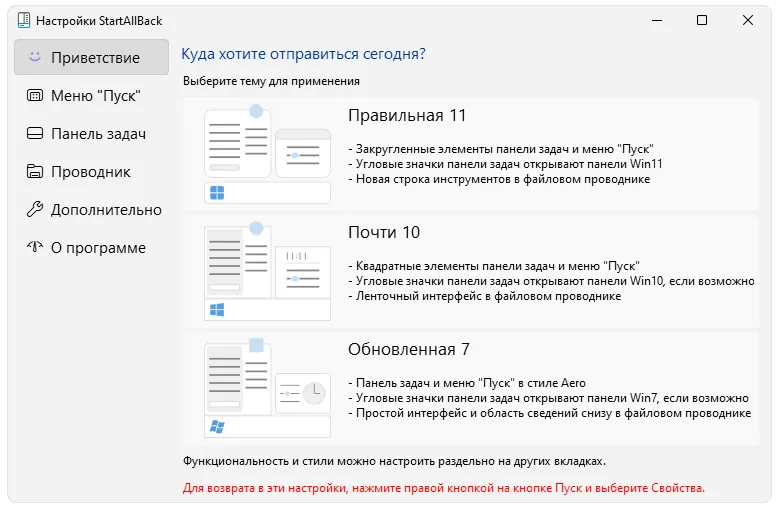Switch to Меню "Пуск" tab
Viewport: 781px width, 510px height.
click(92, 95)
